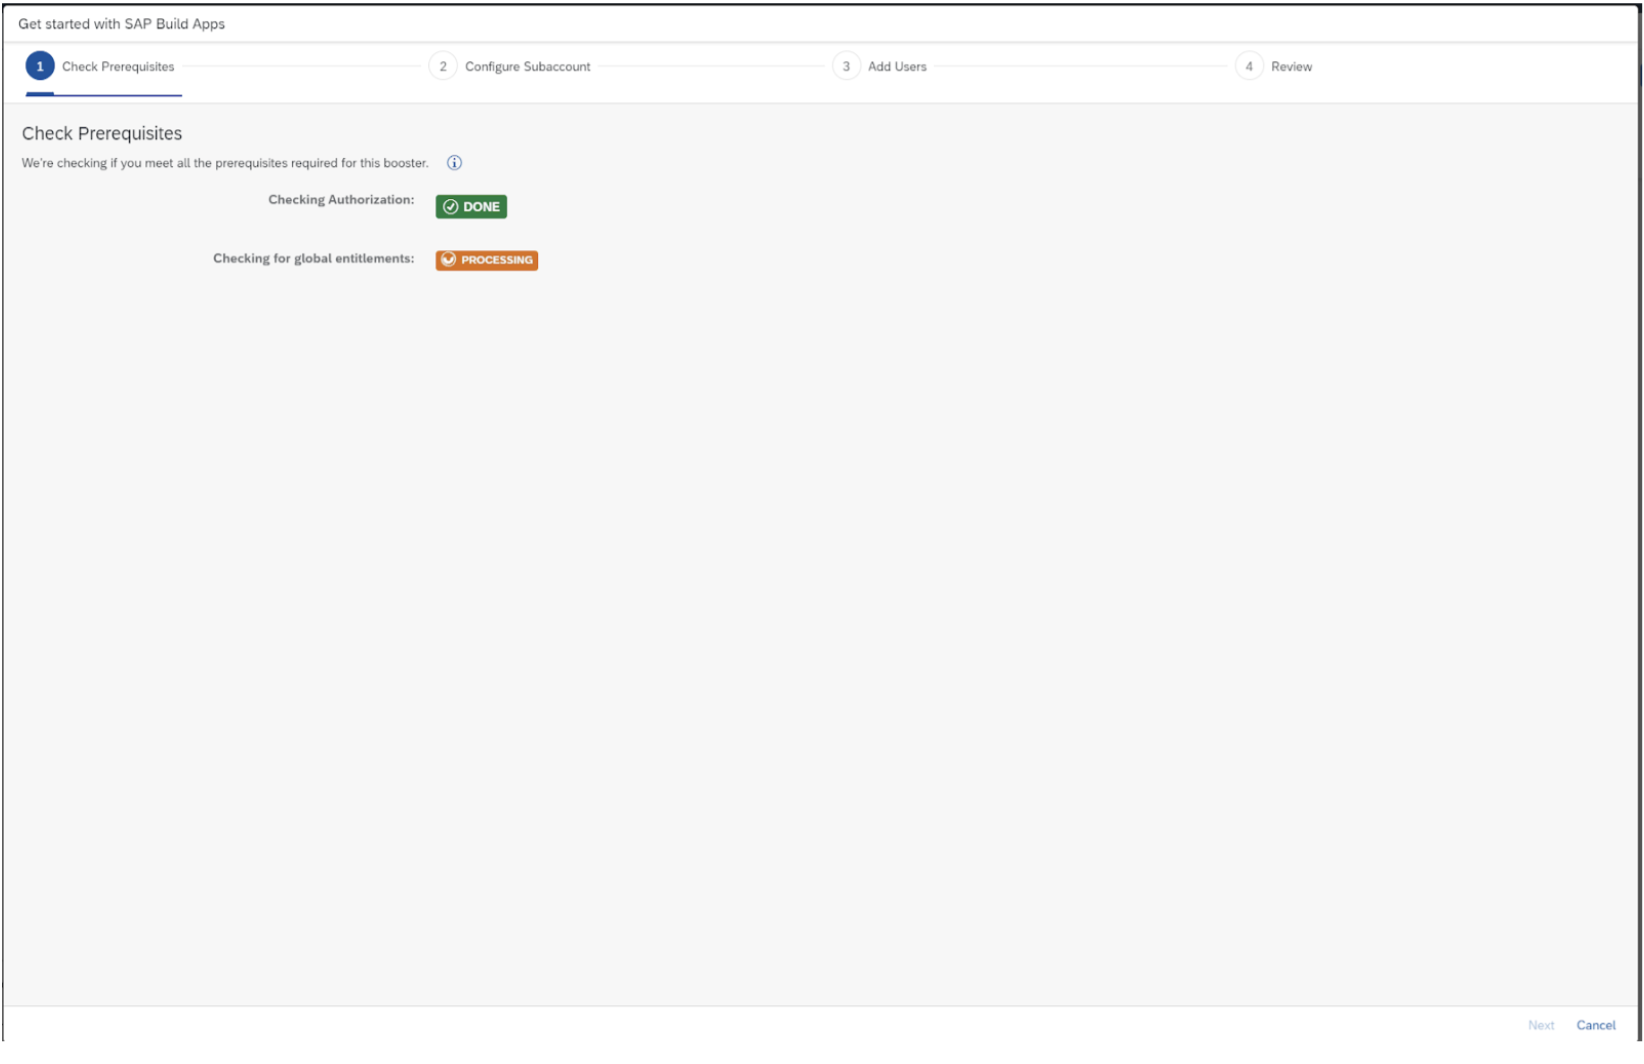Click the information icon next to booster message
The width and height of the screenshot is (1644, 1064).
coord(455,163)
